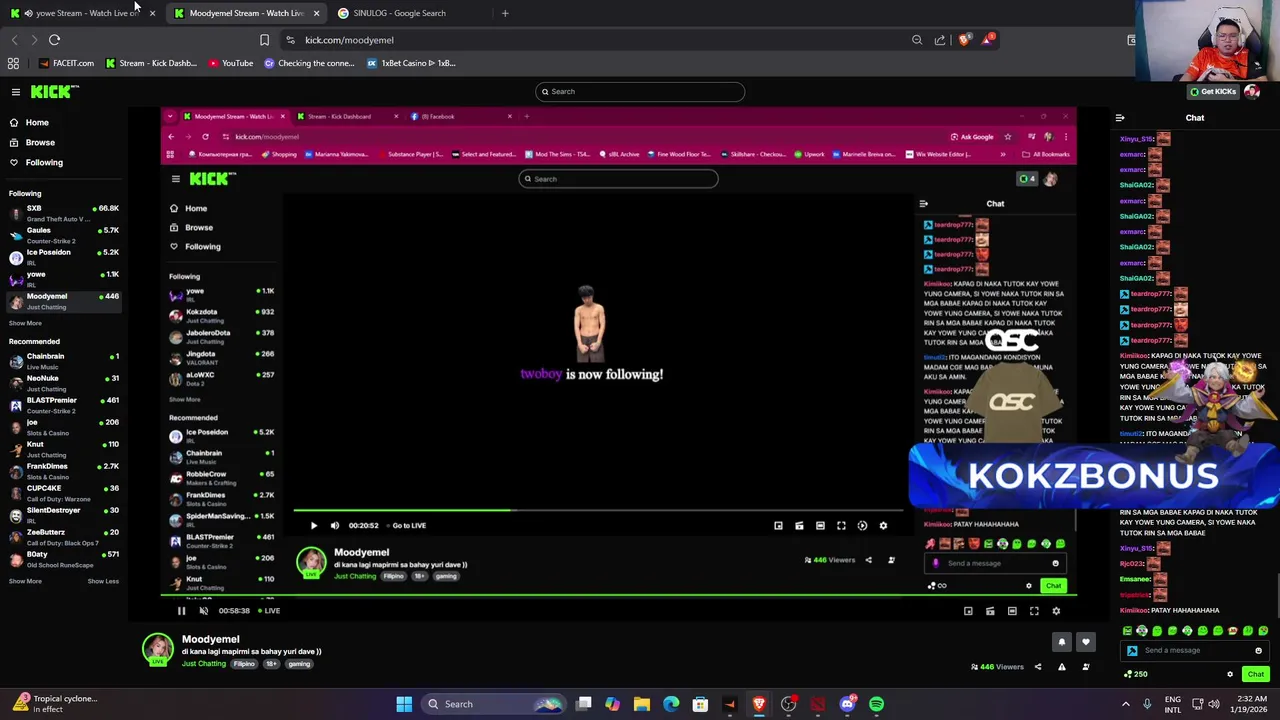Open the user profile avatar in the Kick header
The image size is (1280, 720).
tap(1252, 91)
